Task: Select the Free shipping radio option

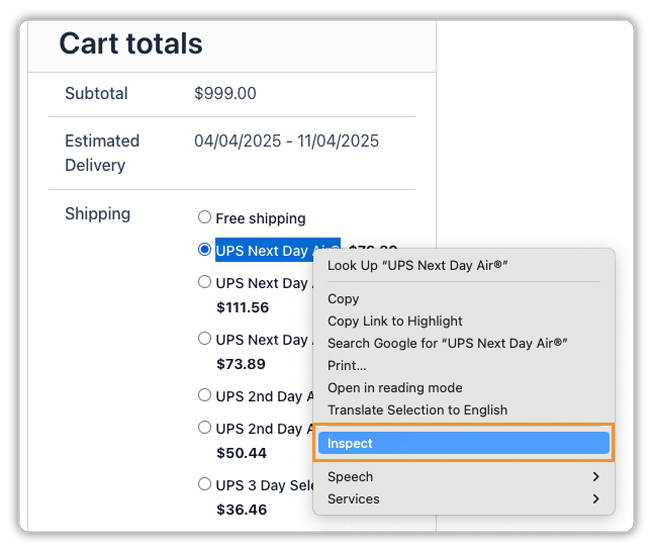Action: 204,217
